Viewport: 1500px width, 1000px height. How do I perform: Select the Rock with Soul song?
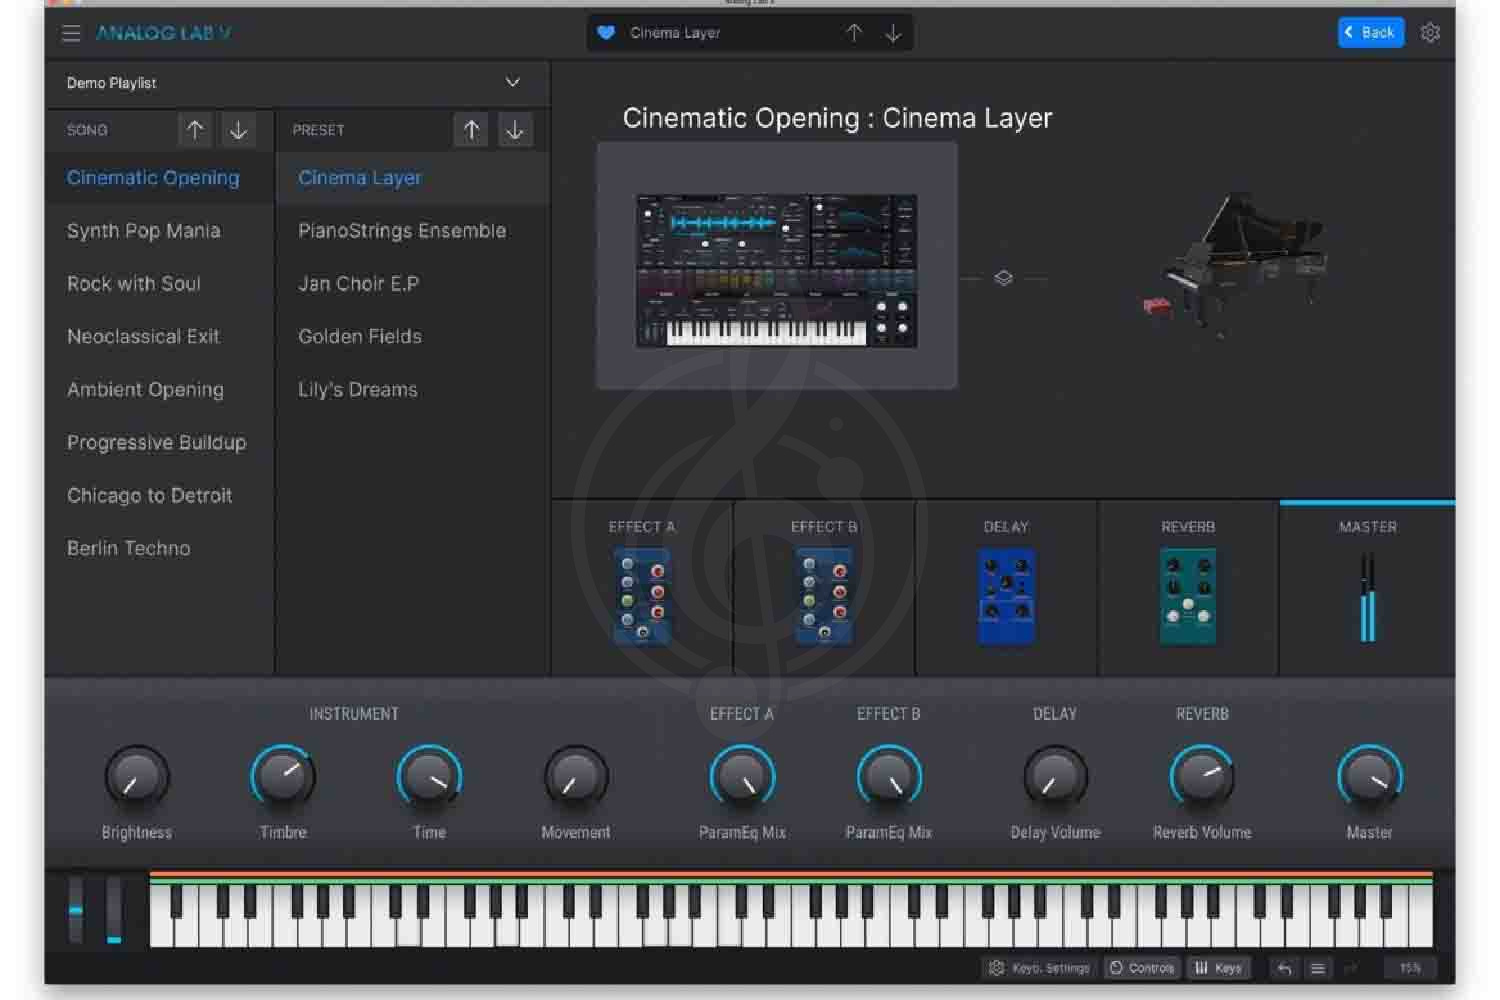tap(159, 284)
